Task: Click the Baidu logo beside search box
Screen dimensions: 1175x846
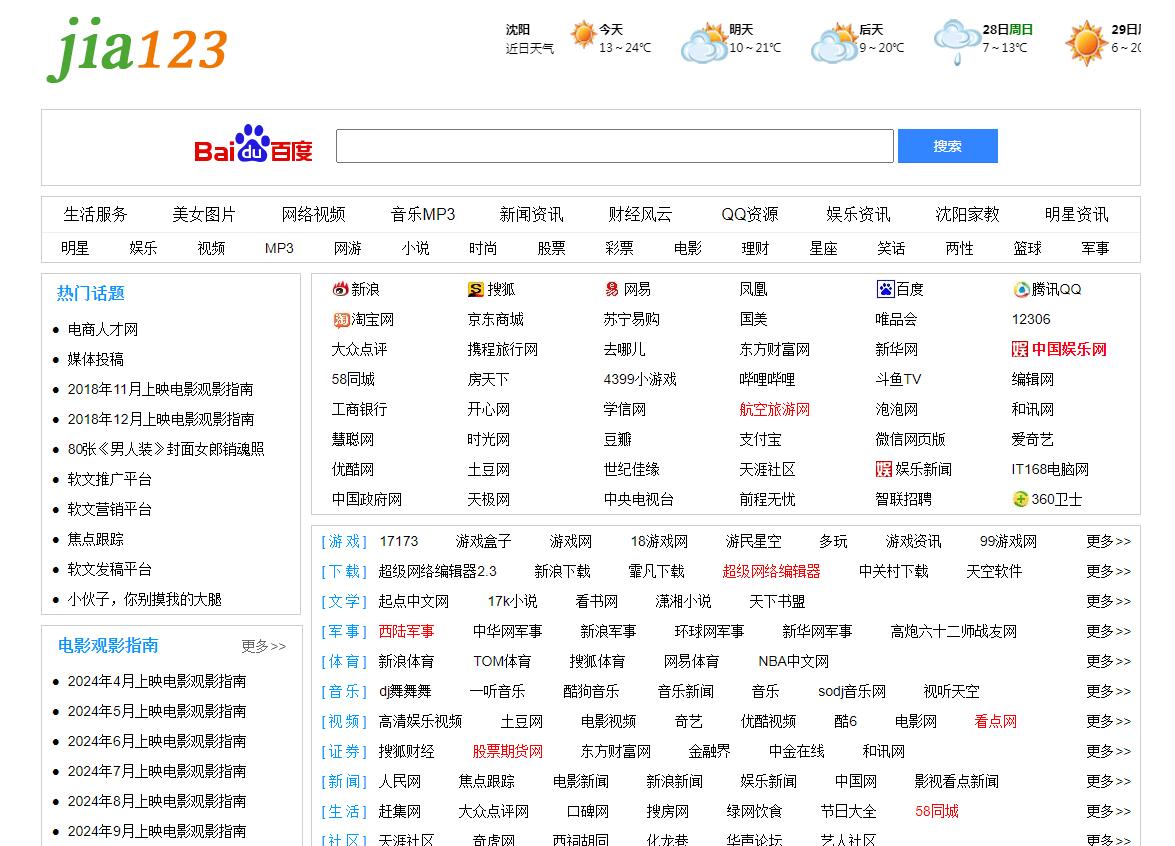Action: pyautogui.click(x=253, y=144)
